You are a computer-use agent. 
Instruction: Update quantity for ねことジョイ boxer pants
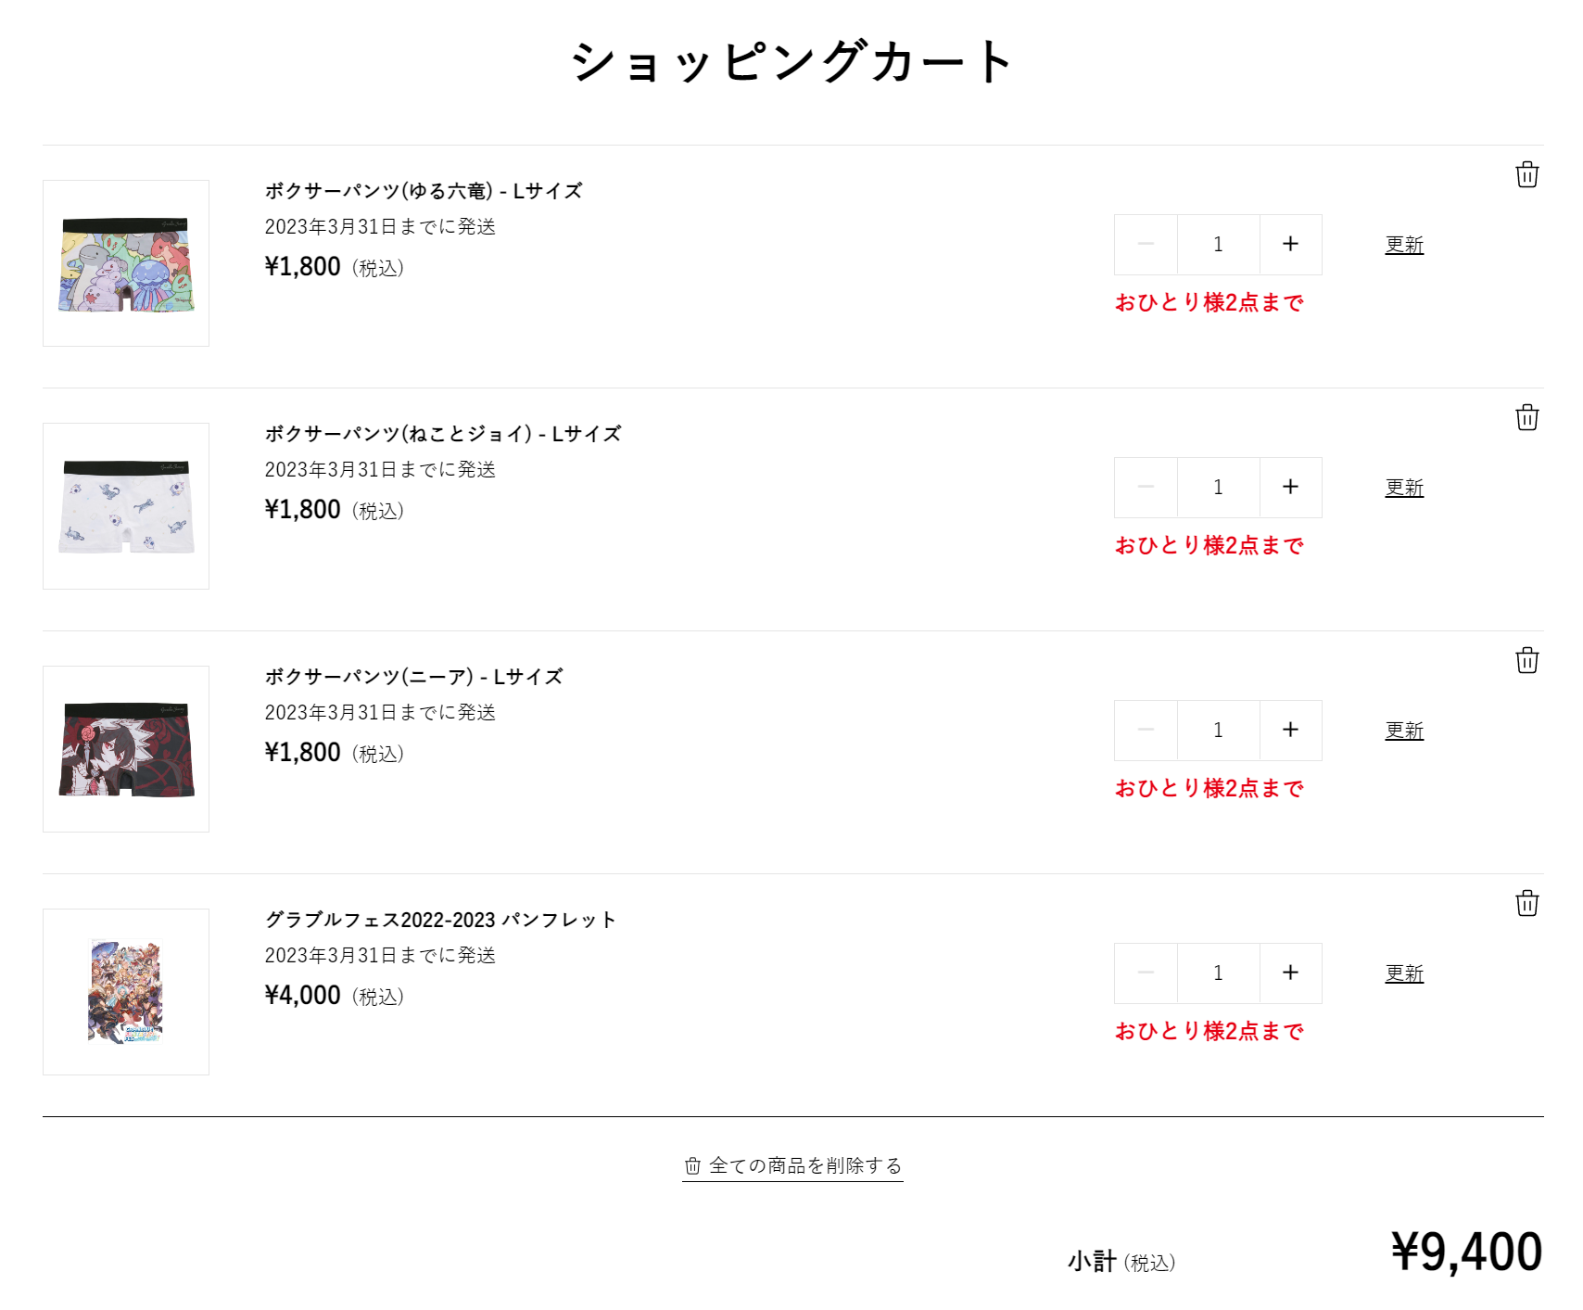pos(1404,488)
